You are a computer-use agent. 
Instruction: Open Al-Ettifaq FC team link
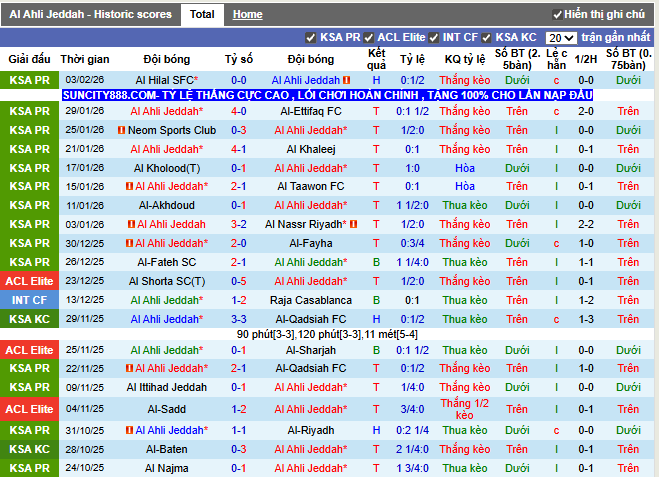(x=311, y=111)
